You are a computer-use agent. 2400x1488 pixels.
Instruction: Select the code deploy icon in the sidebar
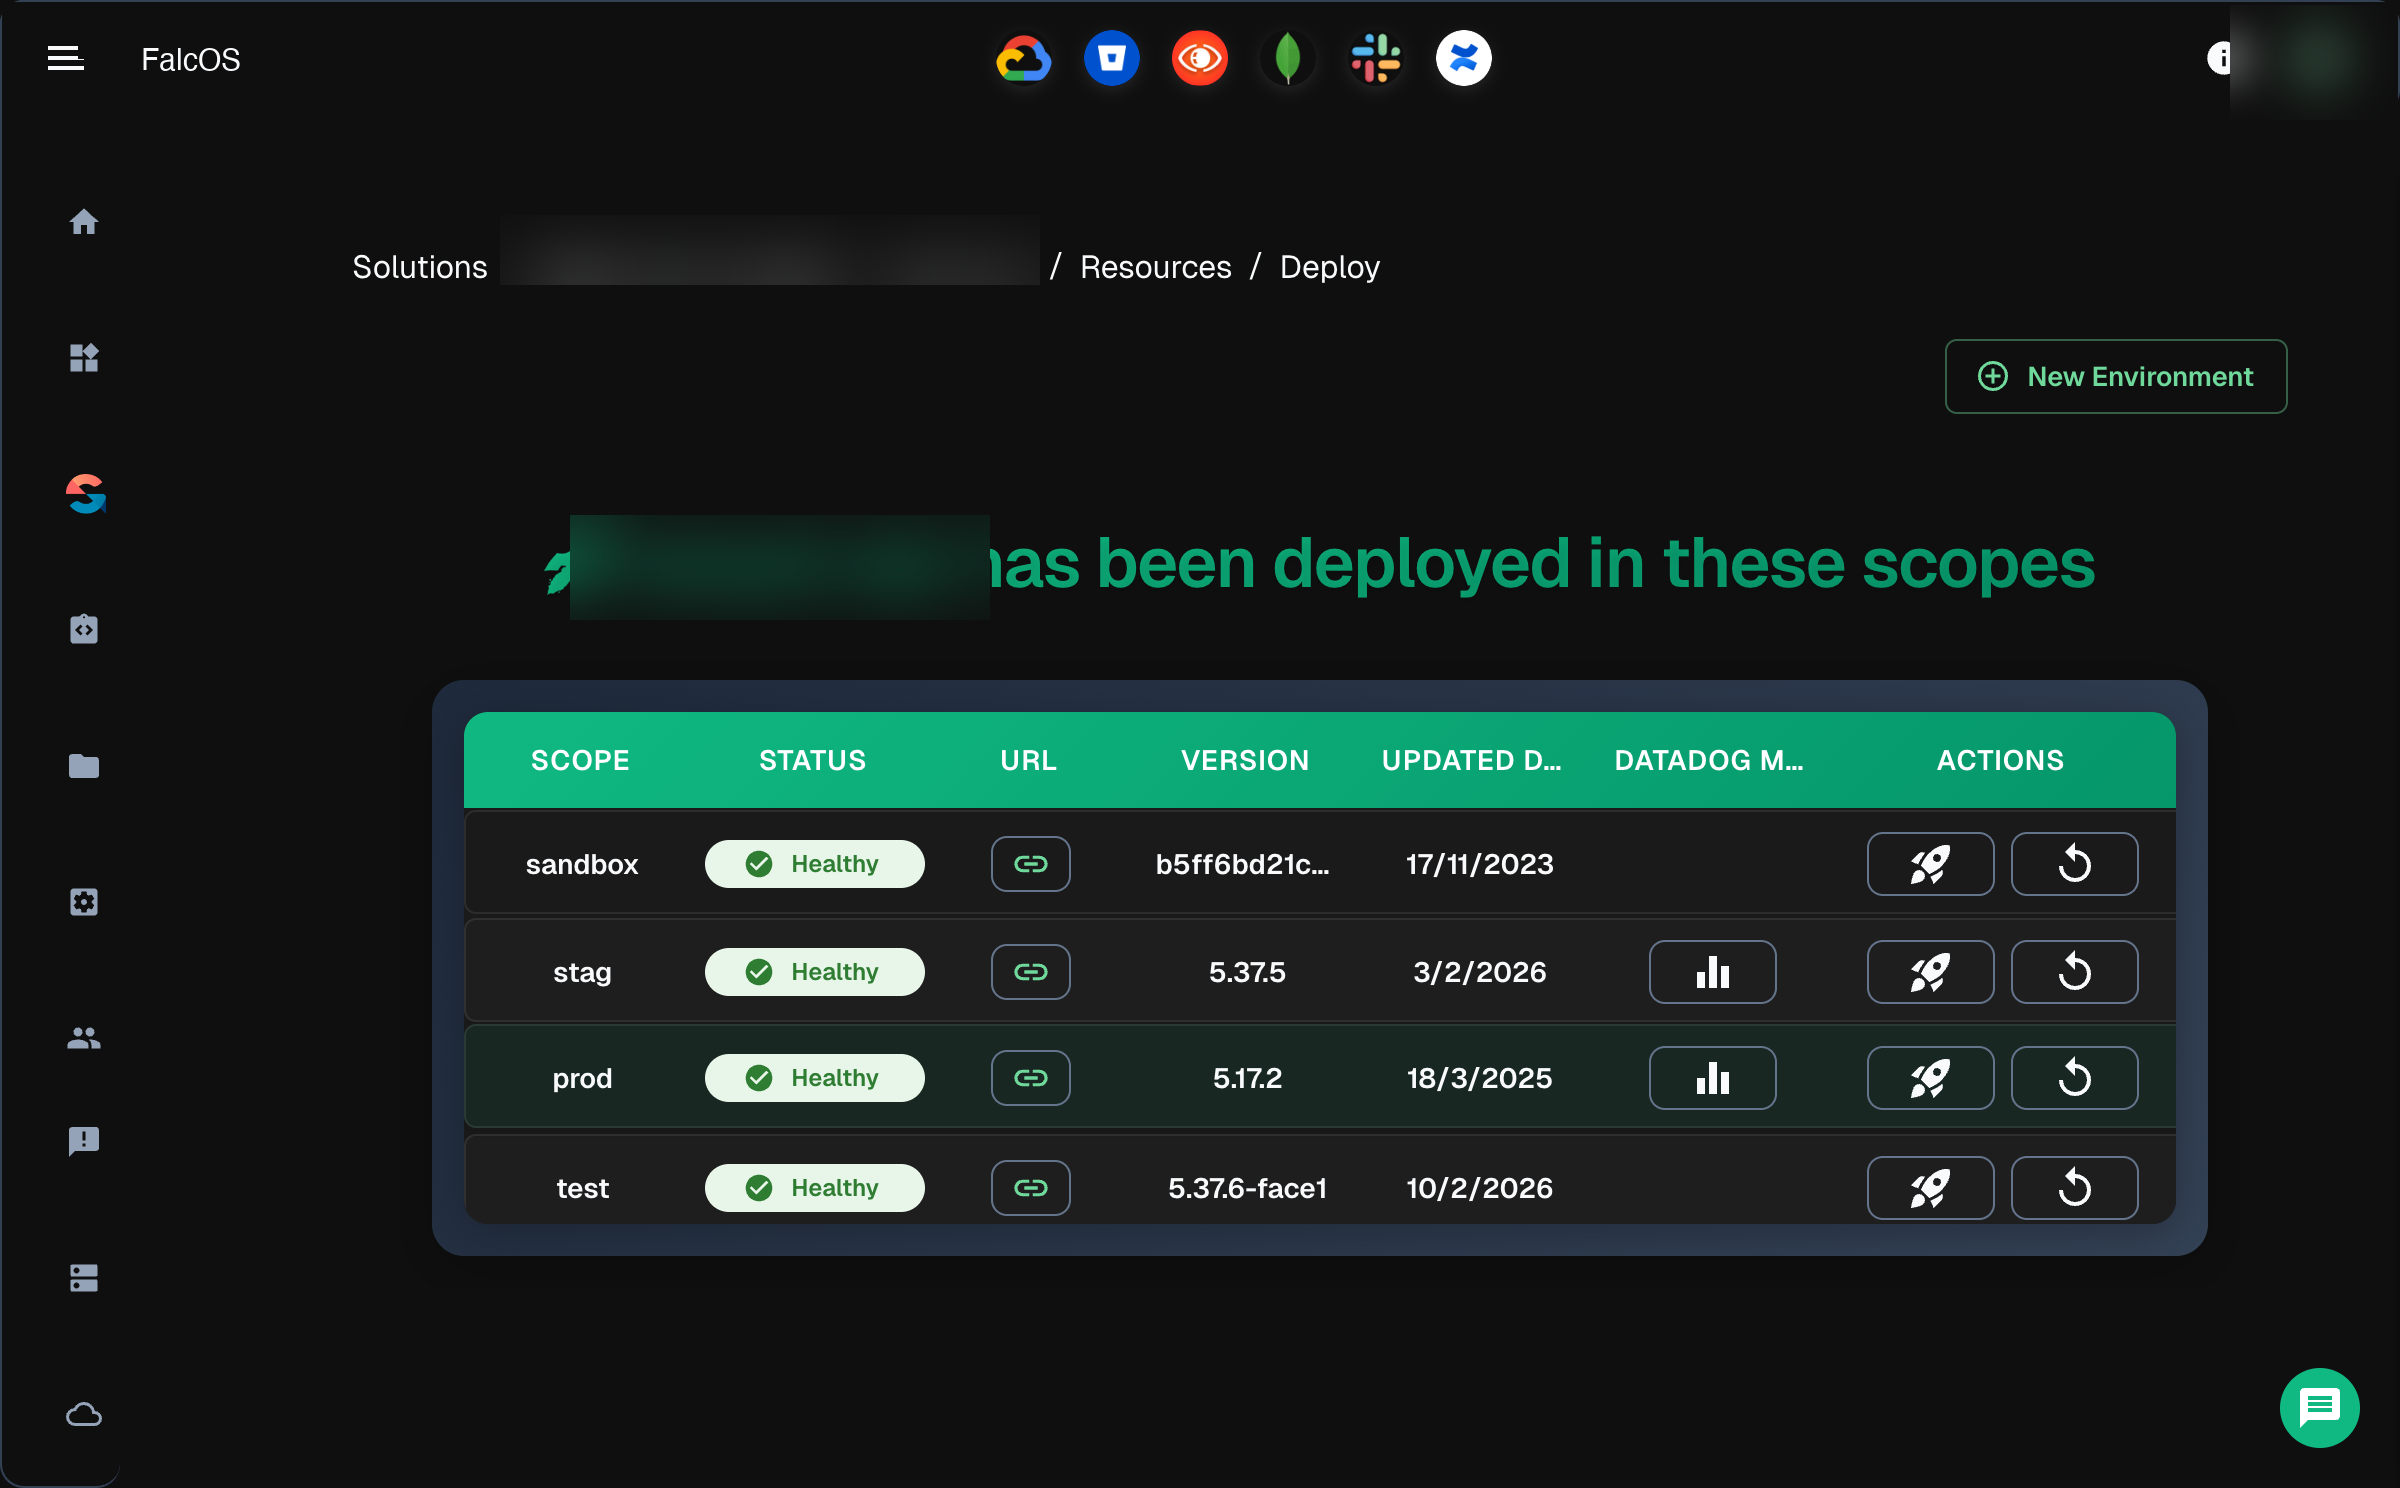point(84,629)
